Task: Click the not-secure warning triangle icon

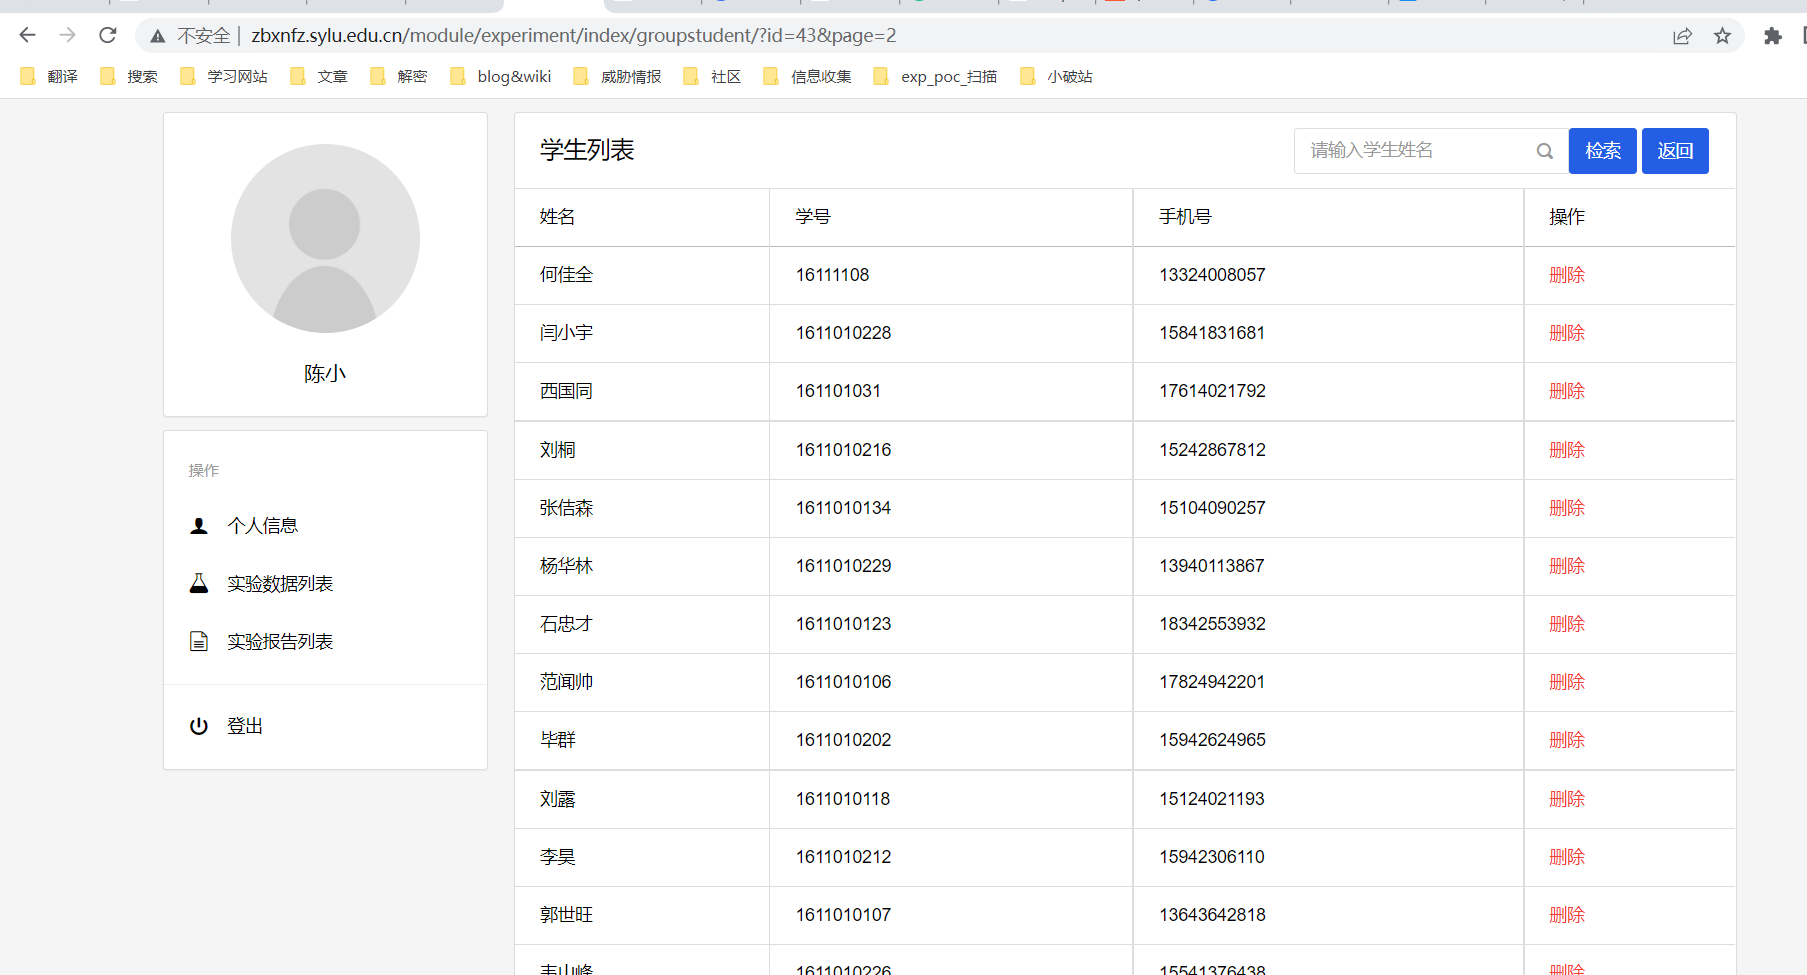Action: click(158, 36)
